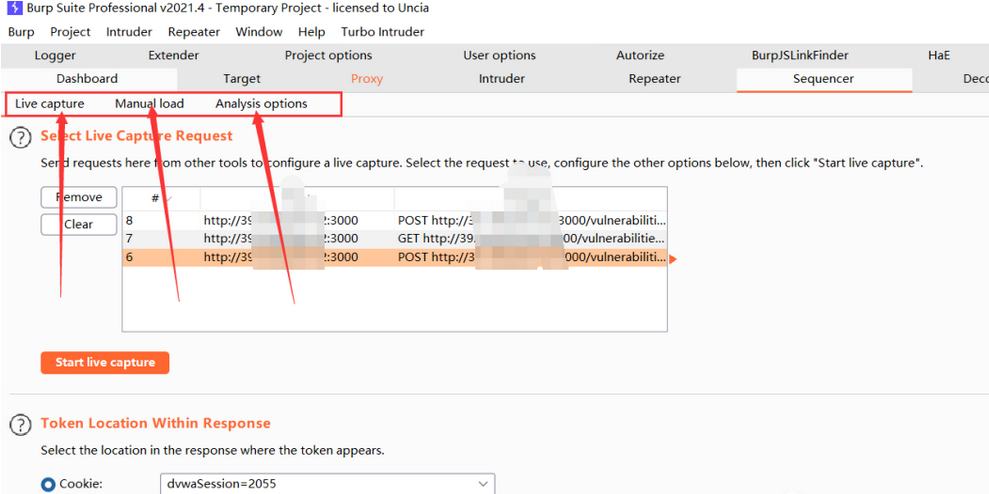Click the Burp Suite lightning app icon
This screenshot has height=494, width=989.
point(15,10)
